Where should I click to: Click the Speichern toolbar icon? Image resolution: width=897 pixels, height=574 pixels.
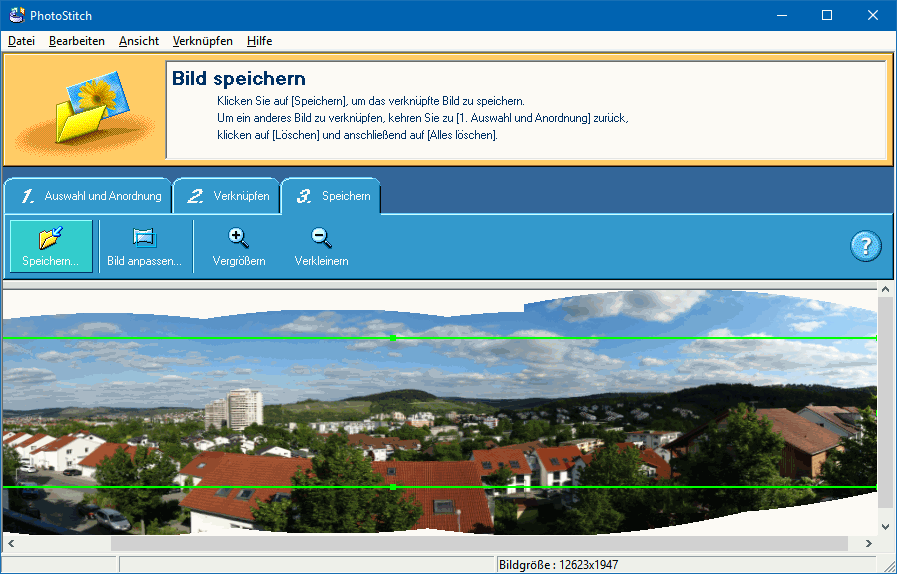pos(50,246)
